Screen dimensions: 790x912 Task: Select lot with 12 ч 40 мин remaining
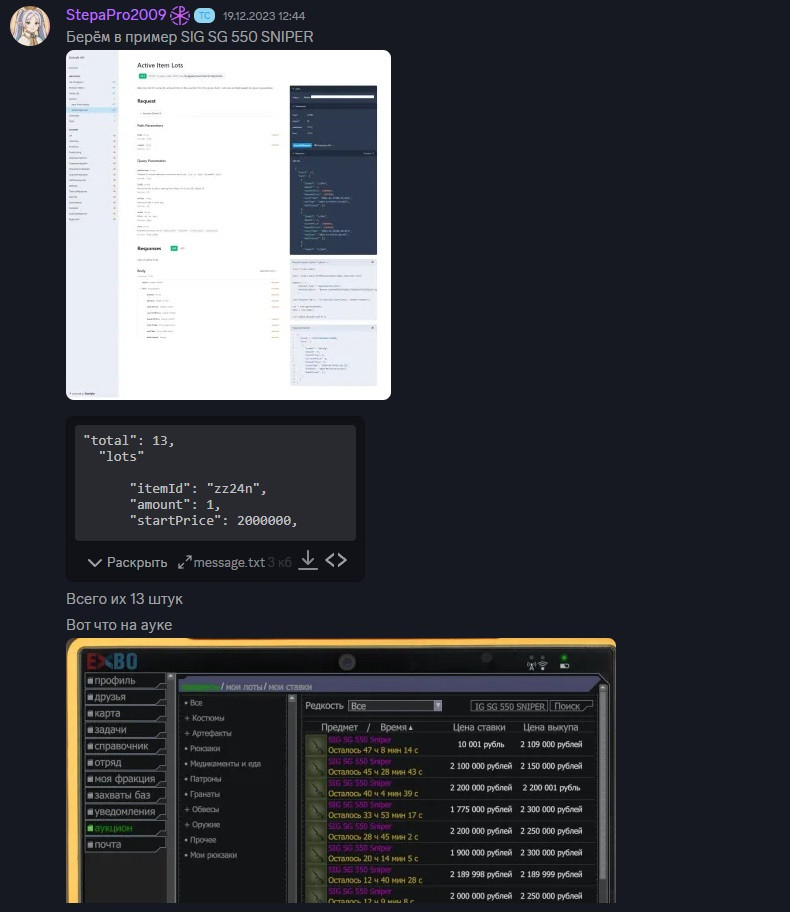click(450, 875)
